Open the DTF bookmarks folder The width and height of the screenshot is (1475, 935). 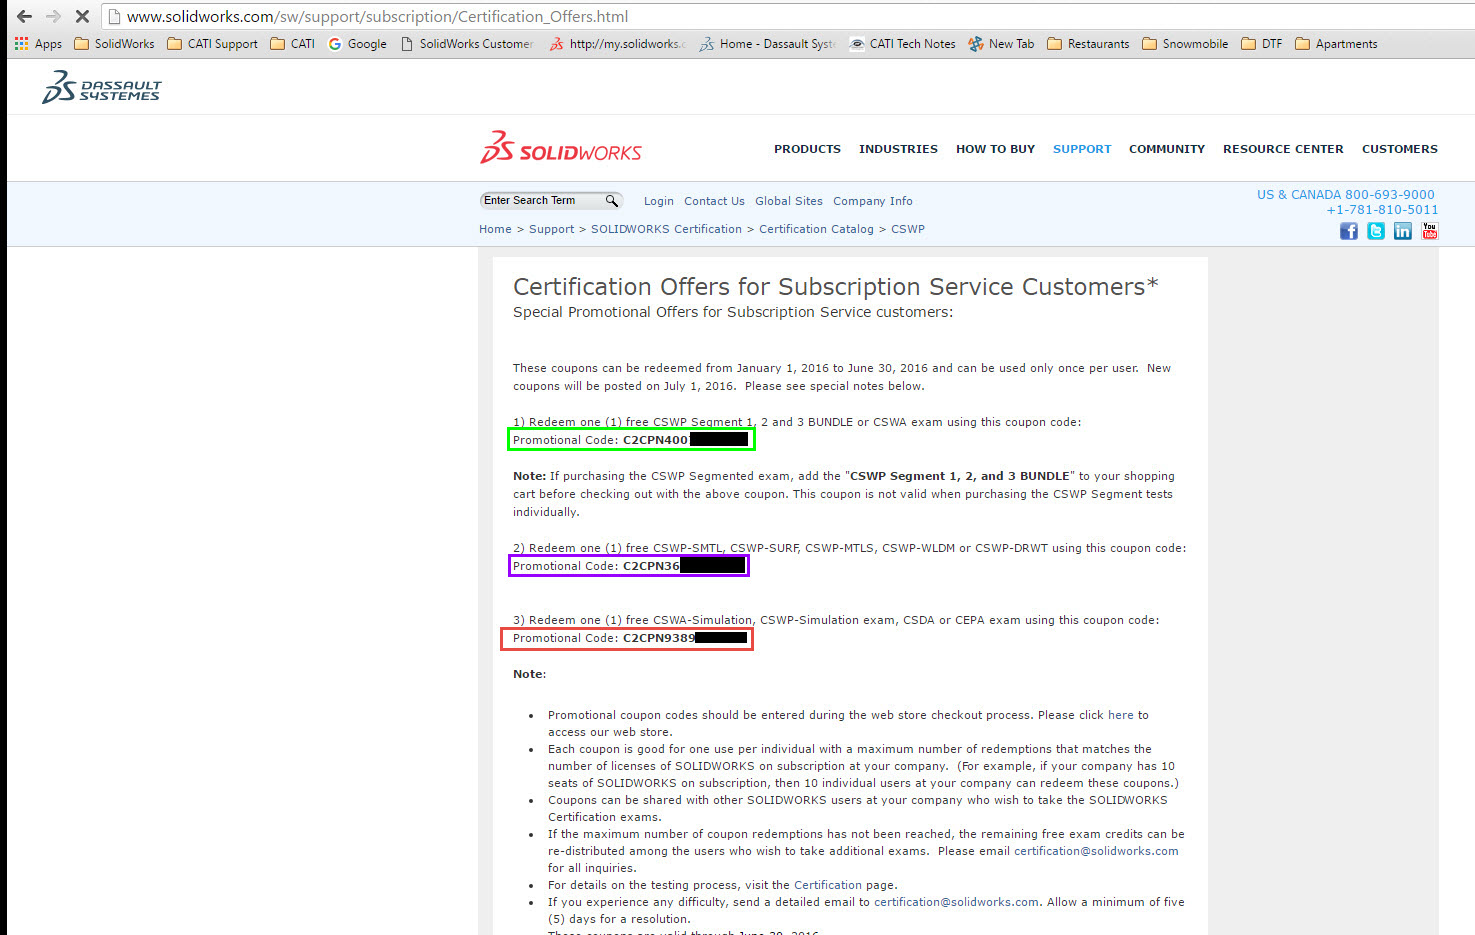coord(1261,44)
